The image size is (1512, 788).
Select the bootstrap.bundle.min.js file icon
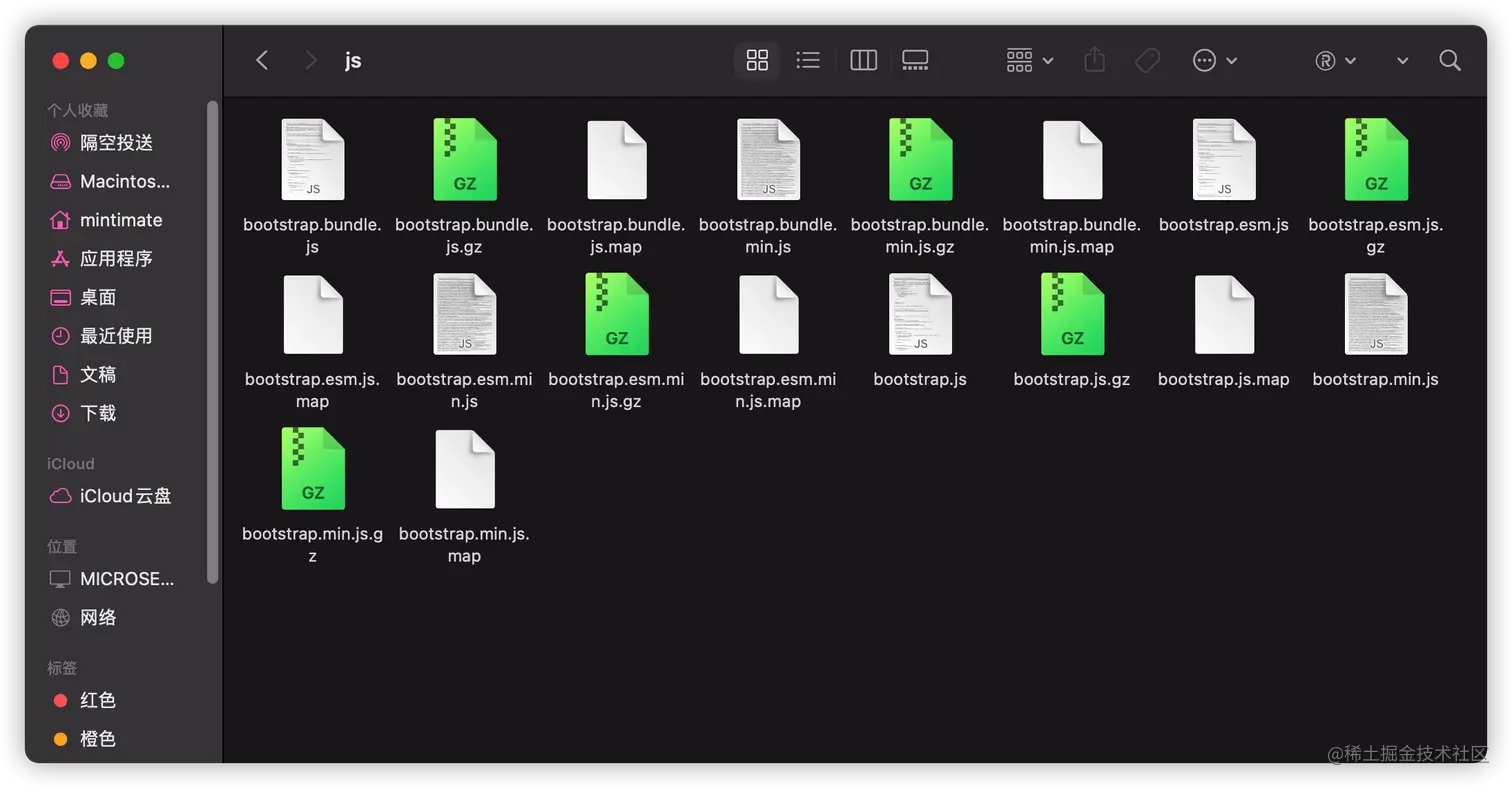click(x=769, y=160)
